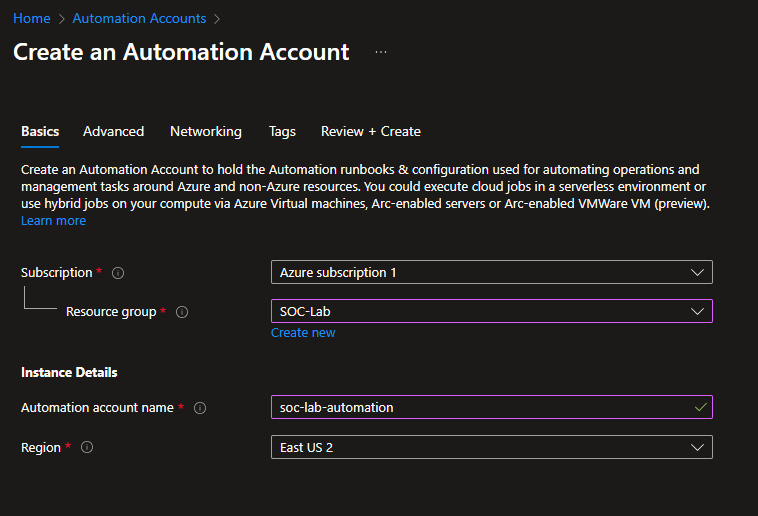Expand the Resource group dropdown showing SOC-Lab
The width and height of the screenshot is (758, 516).
(491, 311)
